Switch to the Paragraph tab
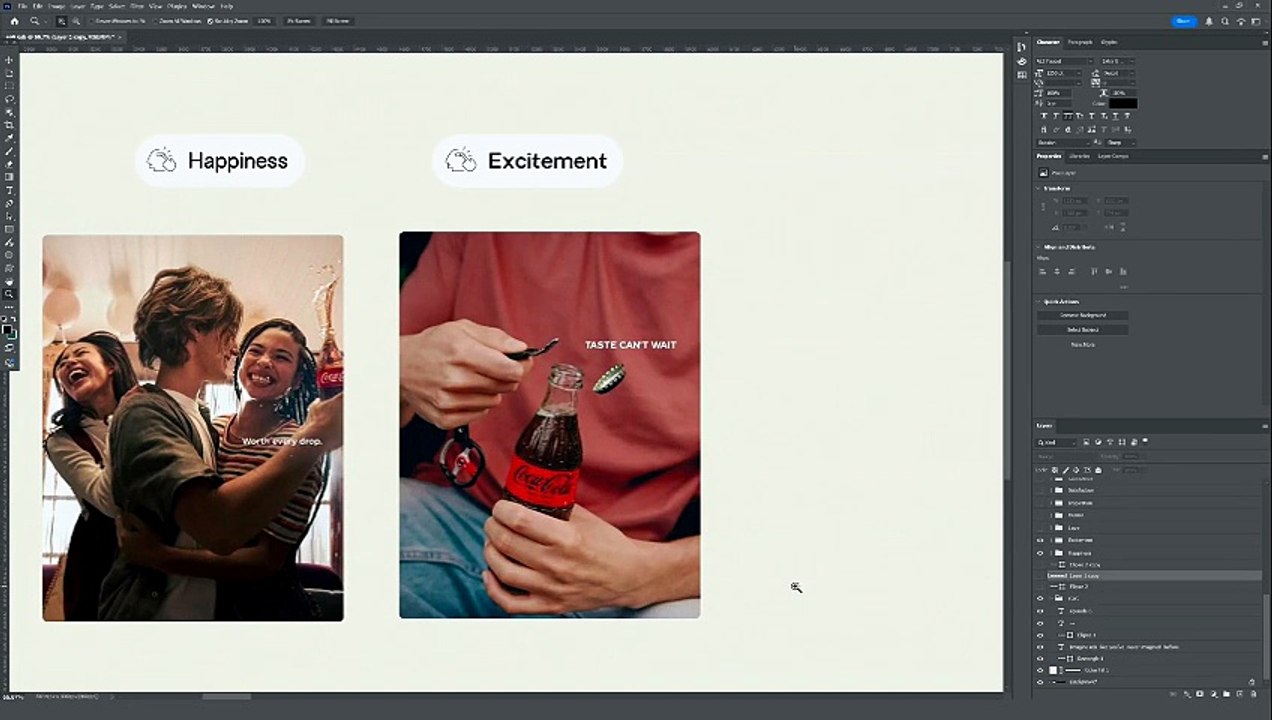 pos(1080,42)
